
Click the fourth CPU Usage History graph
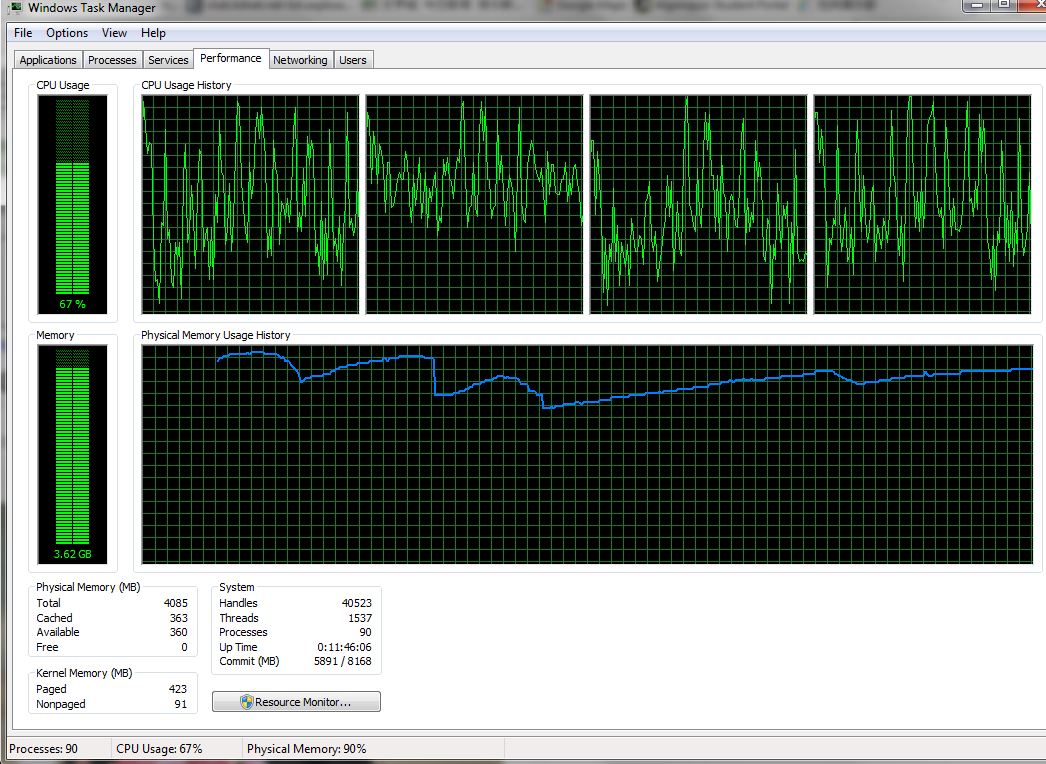coord(922,205)
